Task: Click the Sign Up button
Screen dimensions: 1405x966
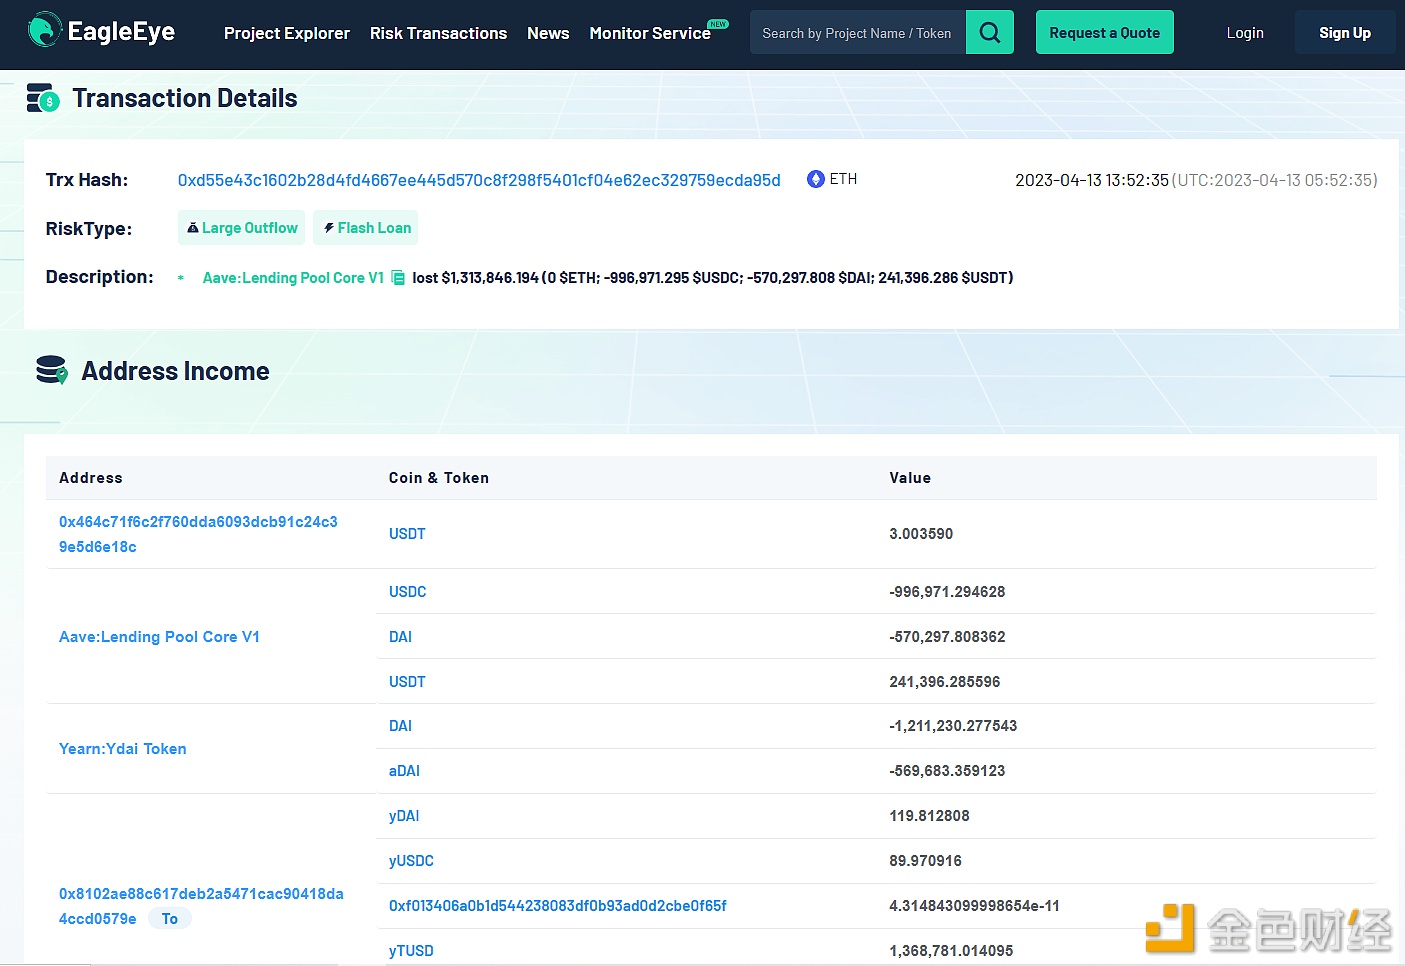Action: (1344, 32)
